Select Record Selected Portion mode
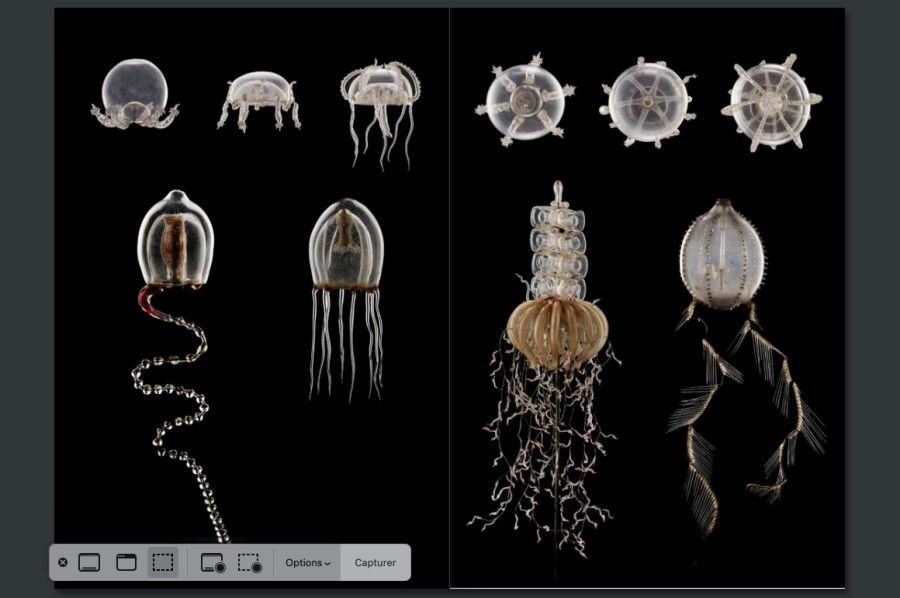 pos(250,563)
